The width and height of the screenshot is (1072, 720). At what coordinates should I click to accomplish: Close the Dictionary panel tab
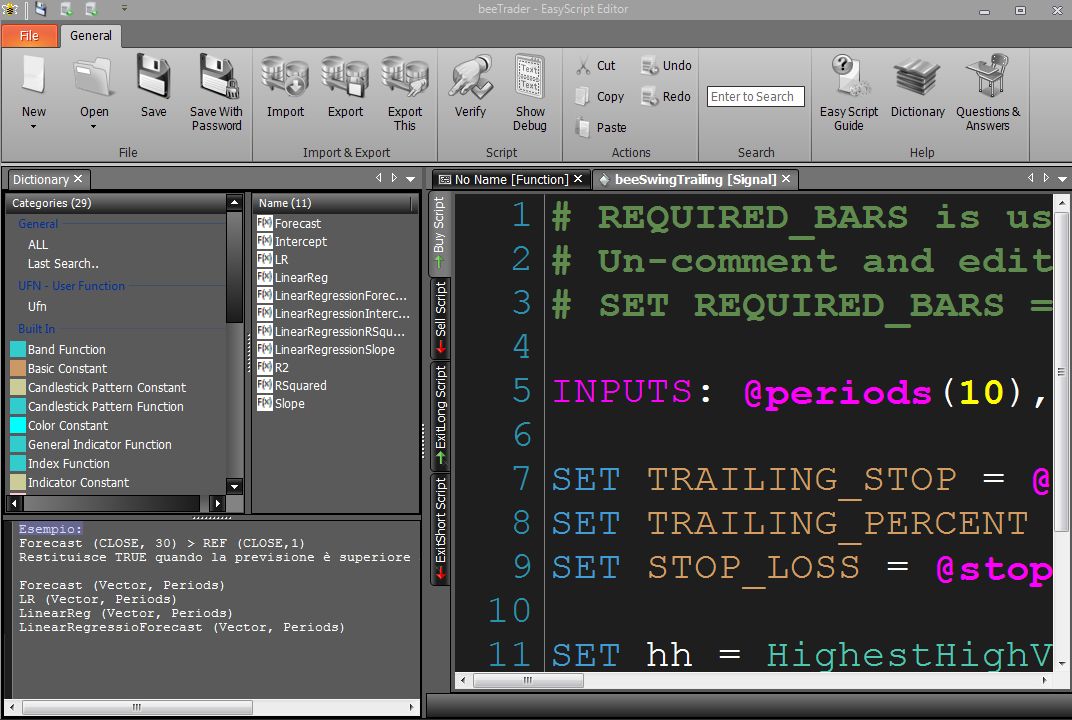(78, 178)
